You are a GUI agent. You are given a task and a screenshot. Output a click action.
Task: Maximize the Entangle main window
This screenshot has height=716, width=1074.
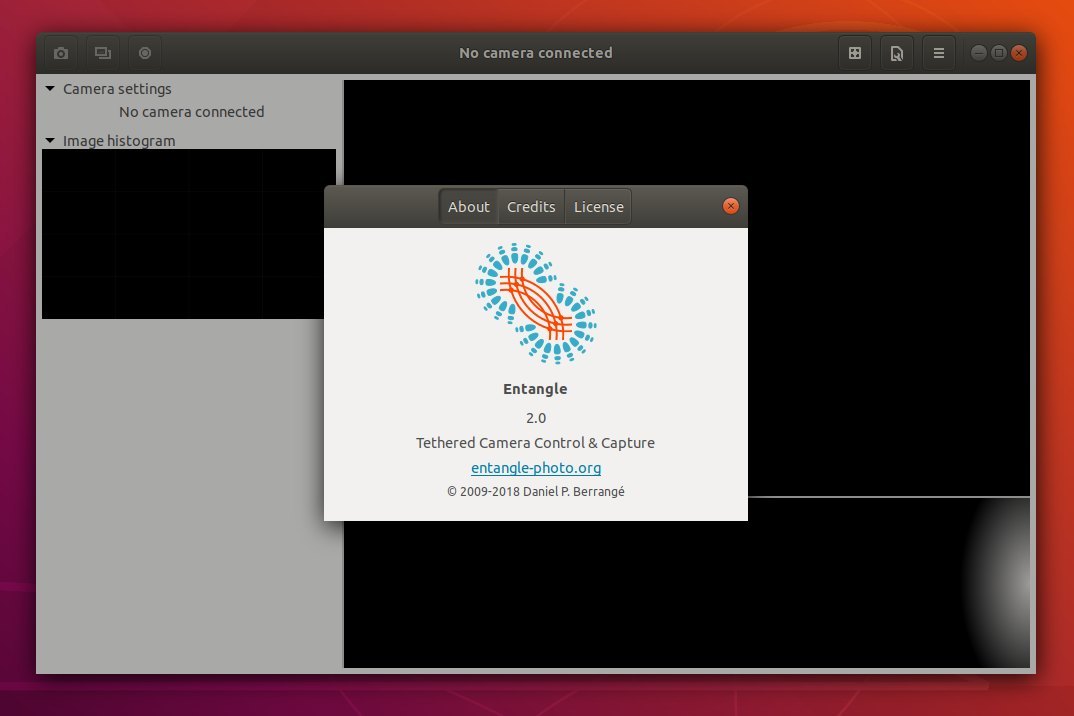point(999,53)
